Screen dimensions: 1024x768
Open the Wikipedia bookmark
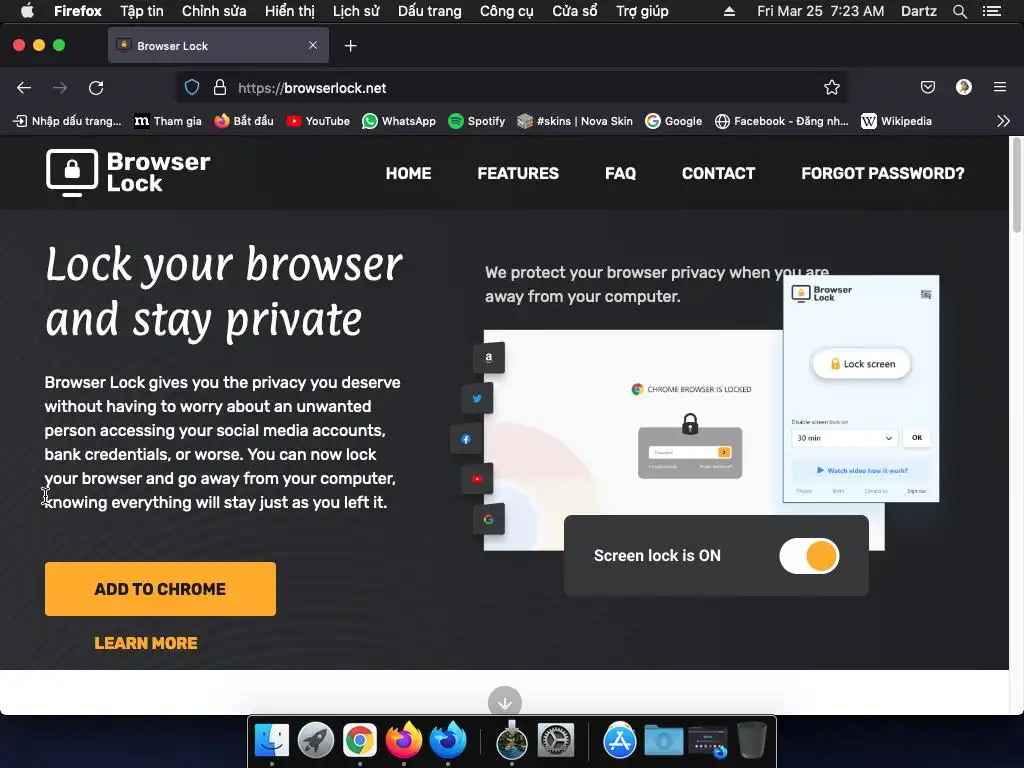897,121
